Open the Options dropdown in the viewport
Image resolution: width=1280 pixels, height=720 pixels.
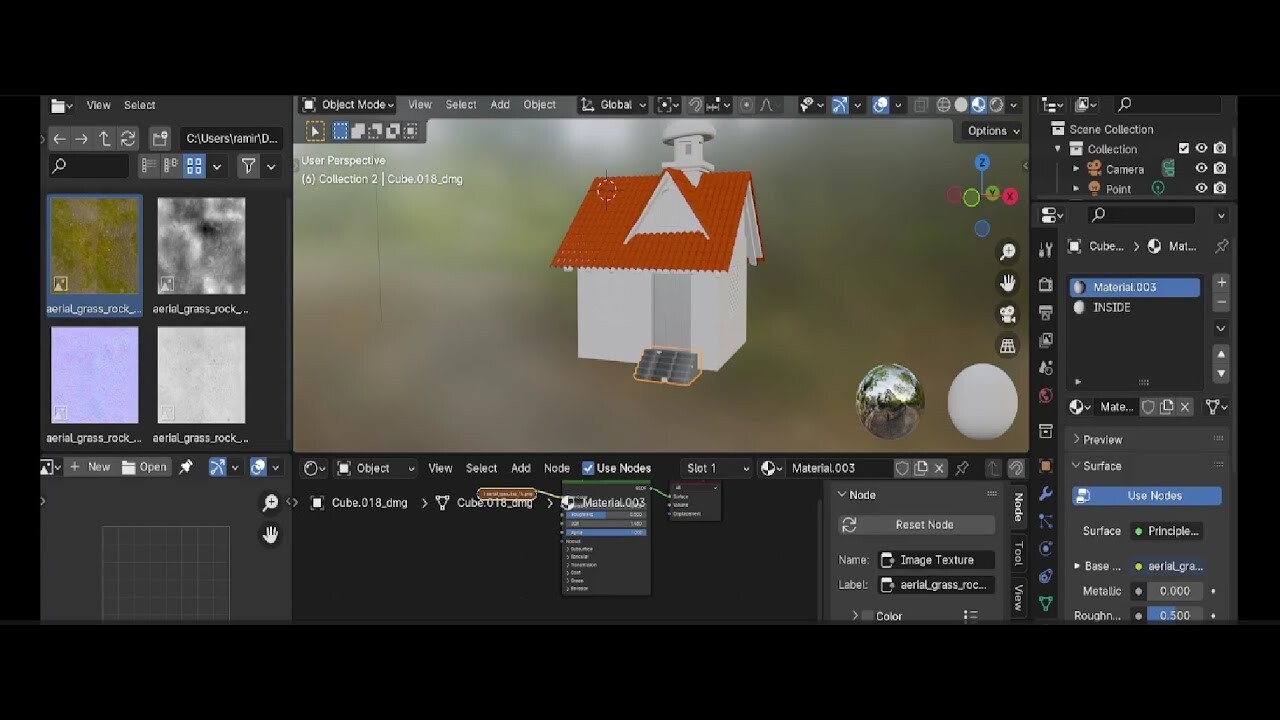pos(990,130)
